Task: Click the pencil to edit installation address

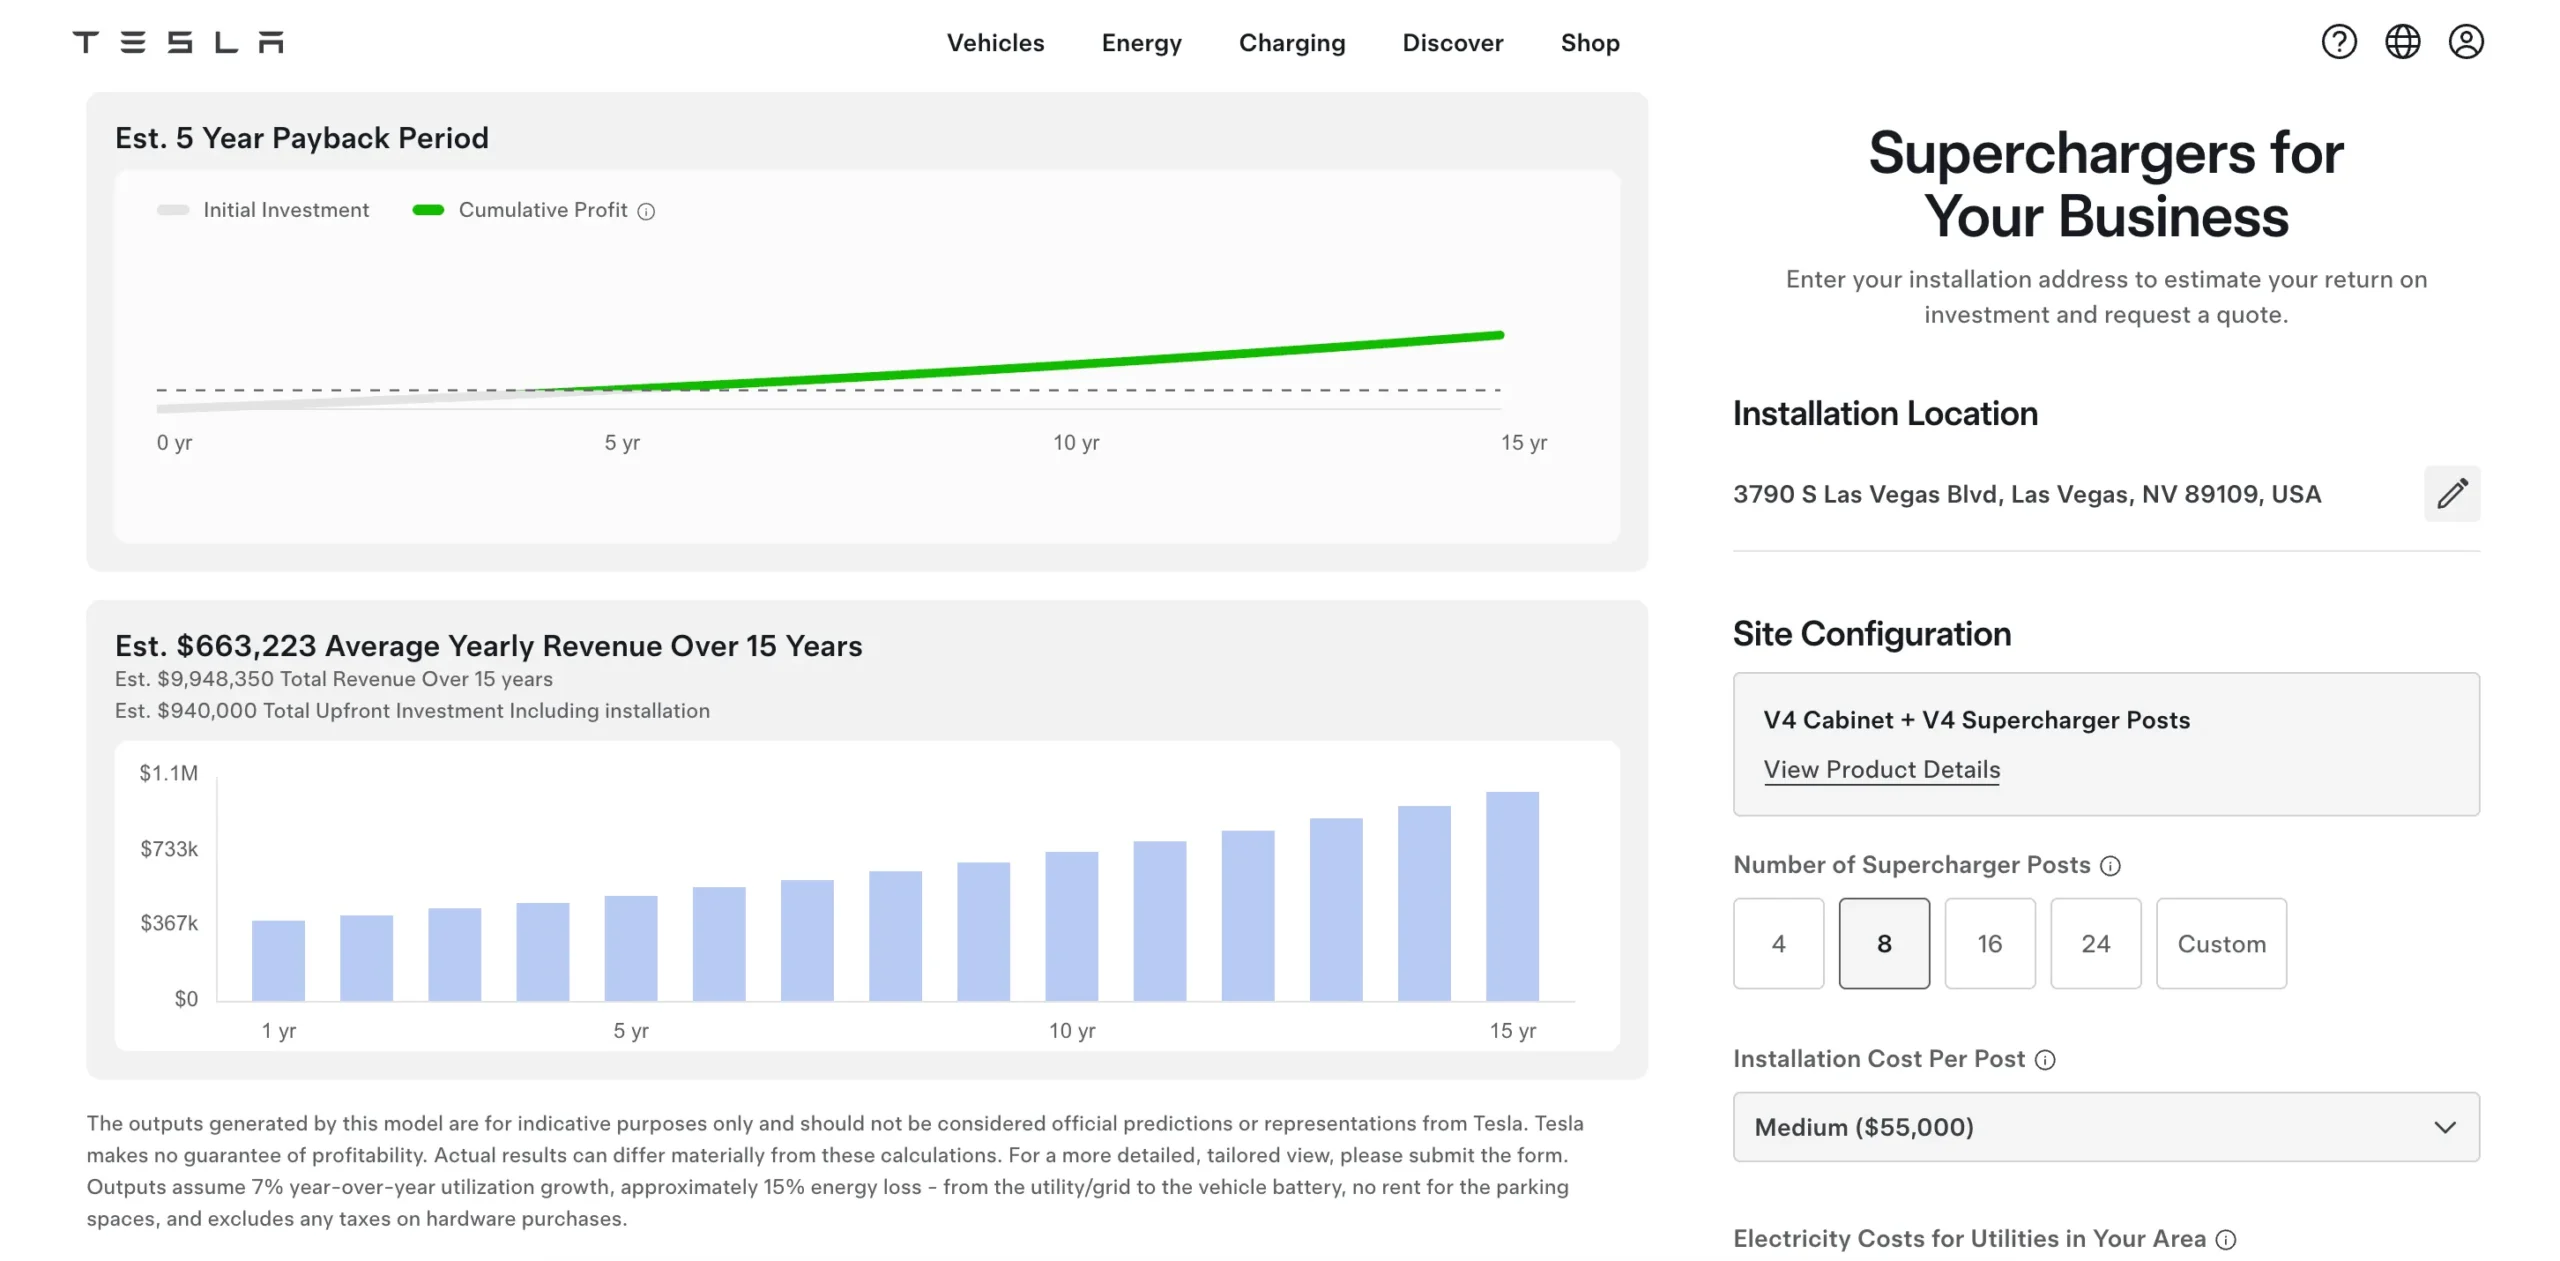Action: [x=2452, y=493]
